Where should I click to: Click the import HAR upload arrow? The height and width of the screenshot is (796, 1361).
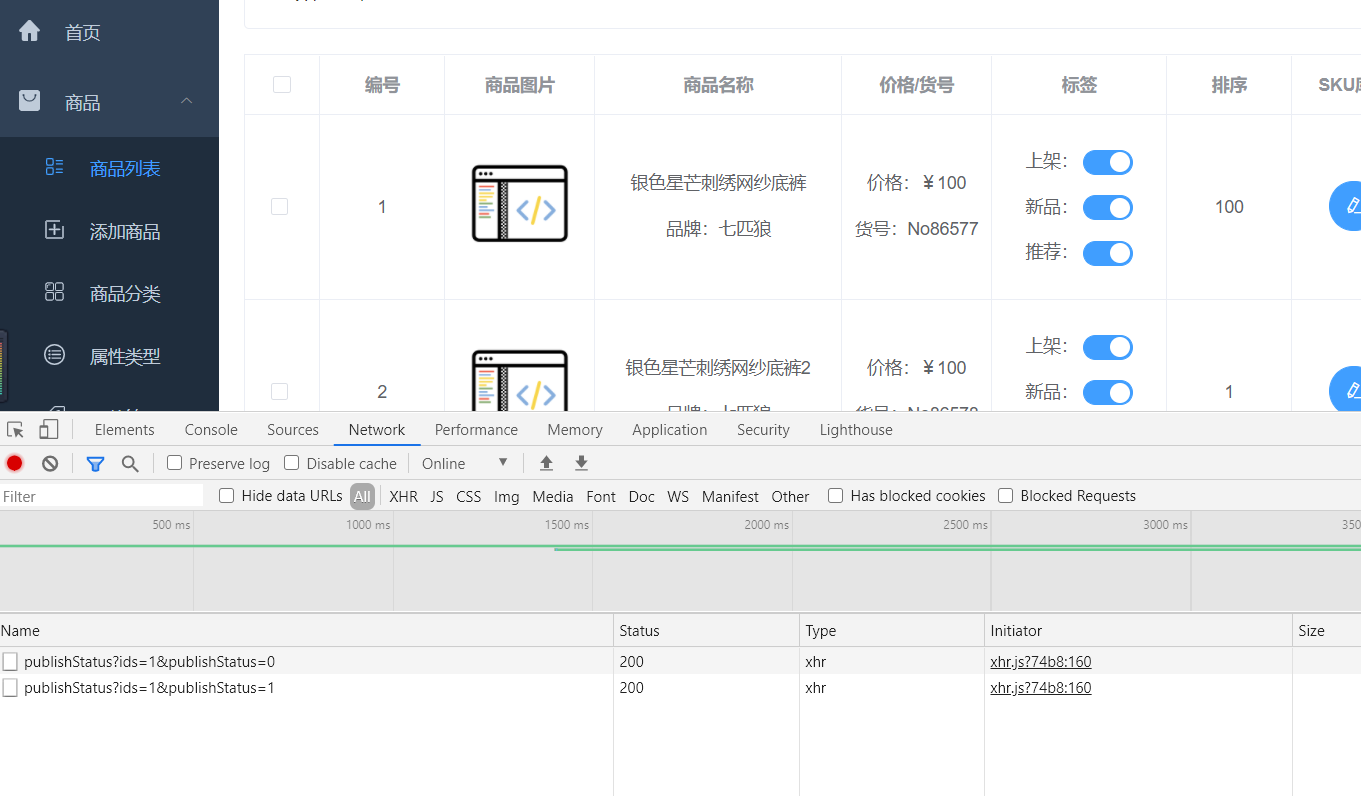pos(546,463)
